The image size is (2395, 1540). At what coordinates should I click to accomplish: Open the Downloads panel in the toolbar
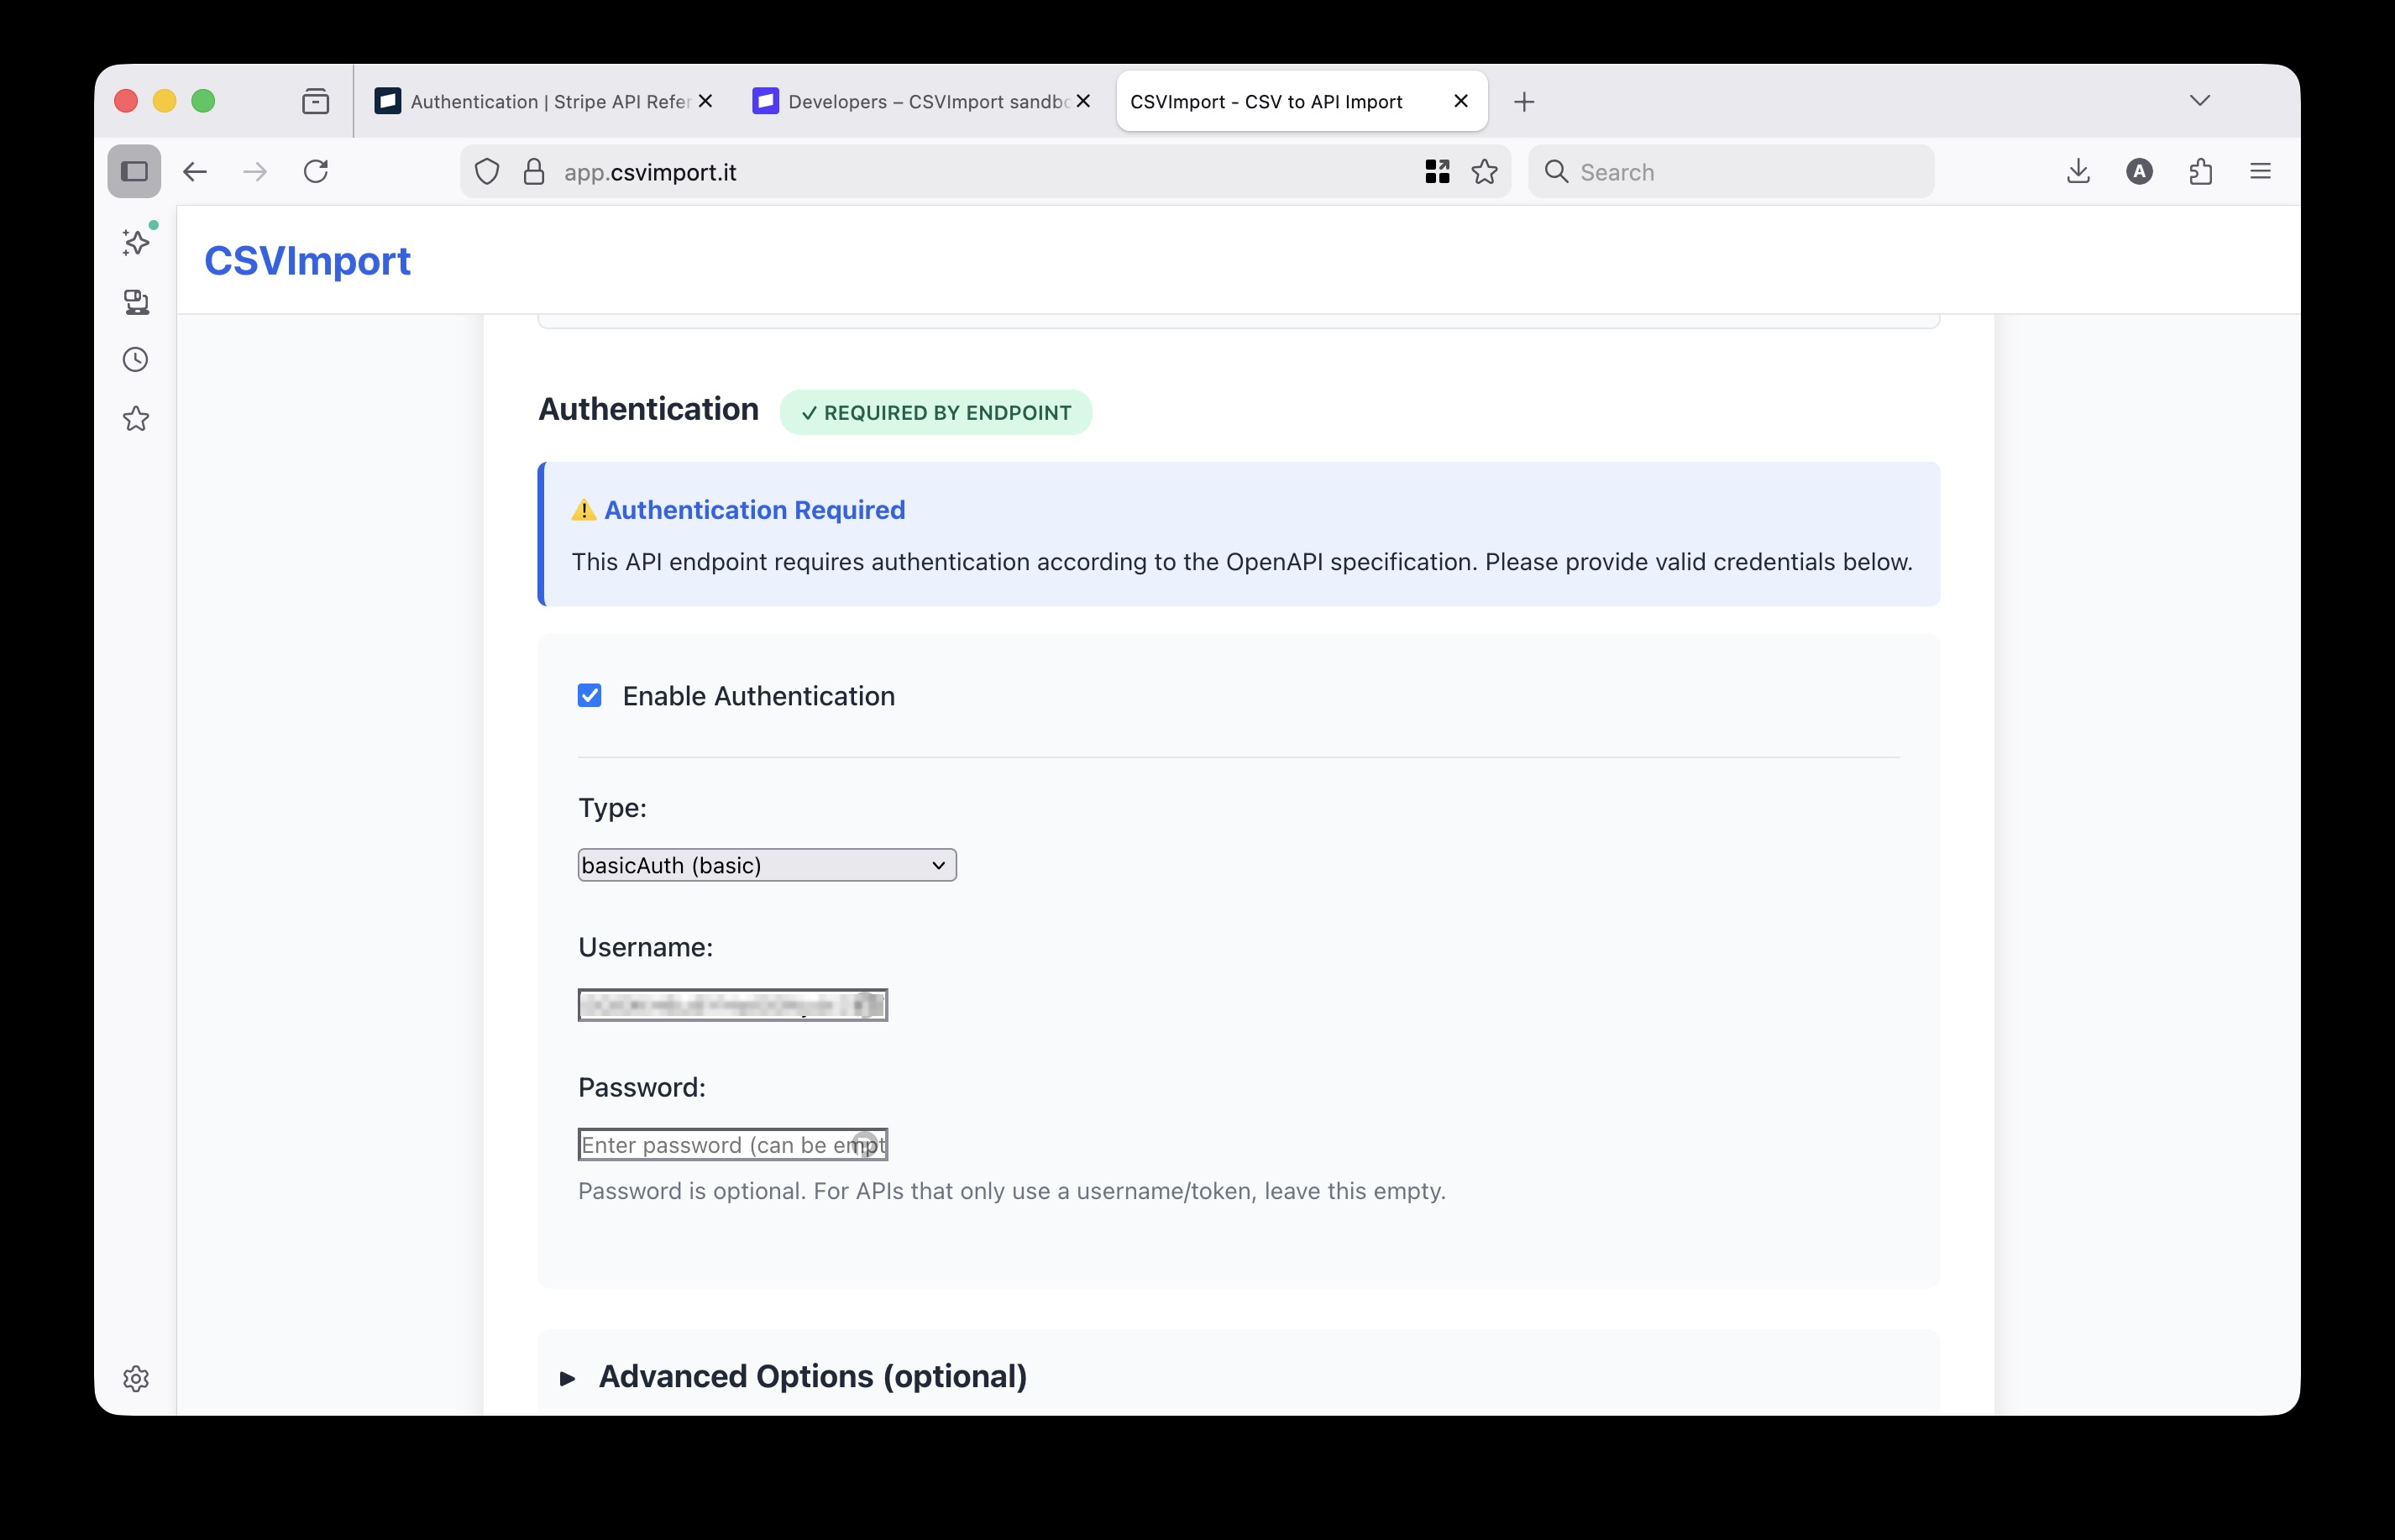point(2078,171)
